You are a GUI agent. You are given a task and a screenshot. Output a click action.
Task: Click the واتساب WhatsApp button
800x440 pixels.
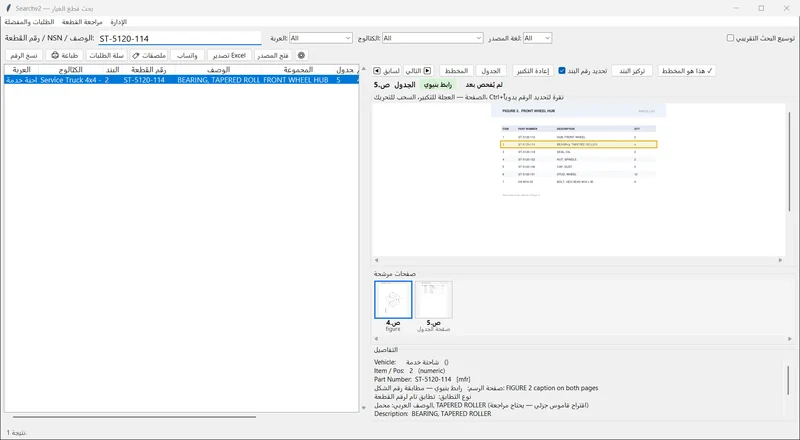pyautogui.click(x=187, y=55)
